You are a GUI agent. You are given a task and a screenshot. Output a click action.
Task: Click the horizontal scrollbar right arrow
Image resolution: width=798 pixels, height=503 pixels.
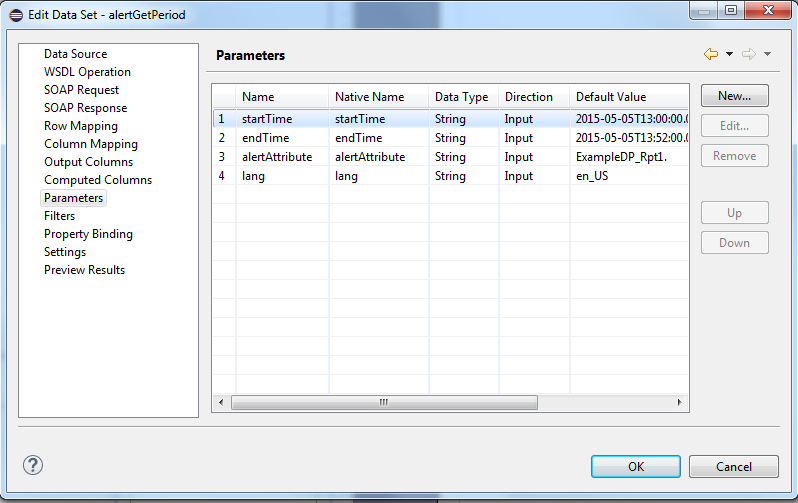tap(680, 402)
